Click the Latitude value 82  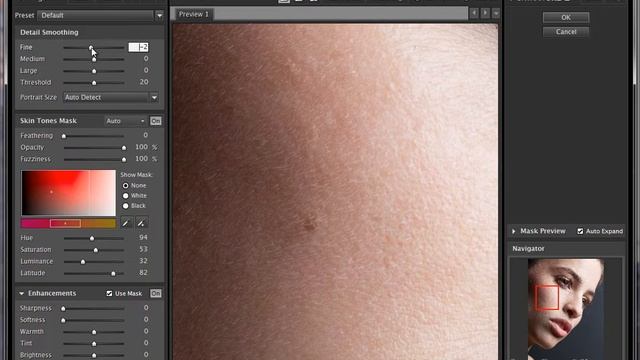click(143, 273)
